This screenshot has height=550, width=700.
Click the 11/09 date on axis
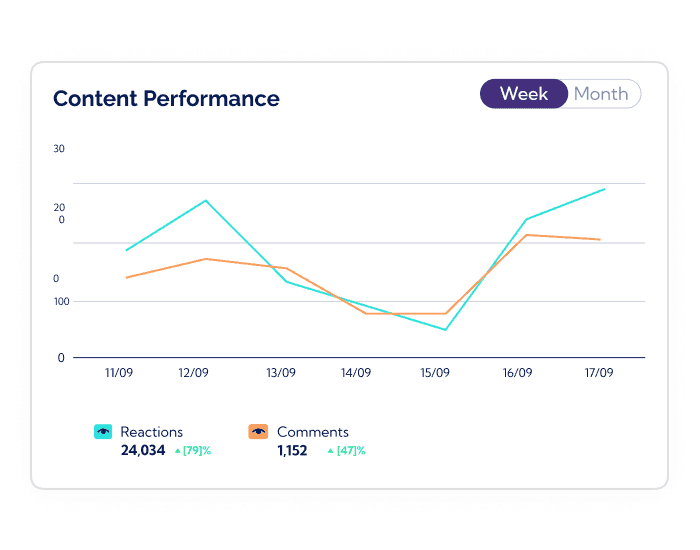(119, 373)
